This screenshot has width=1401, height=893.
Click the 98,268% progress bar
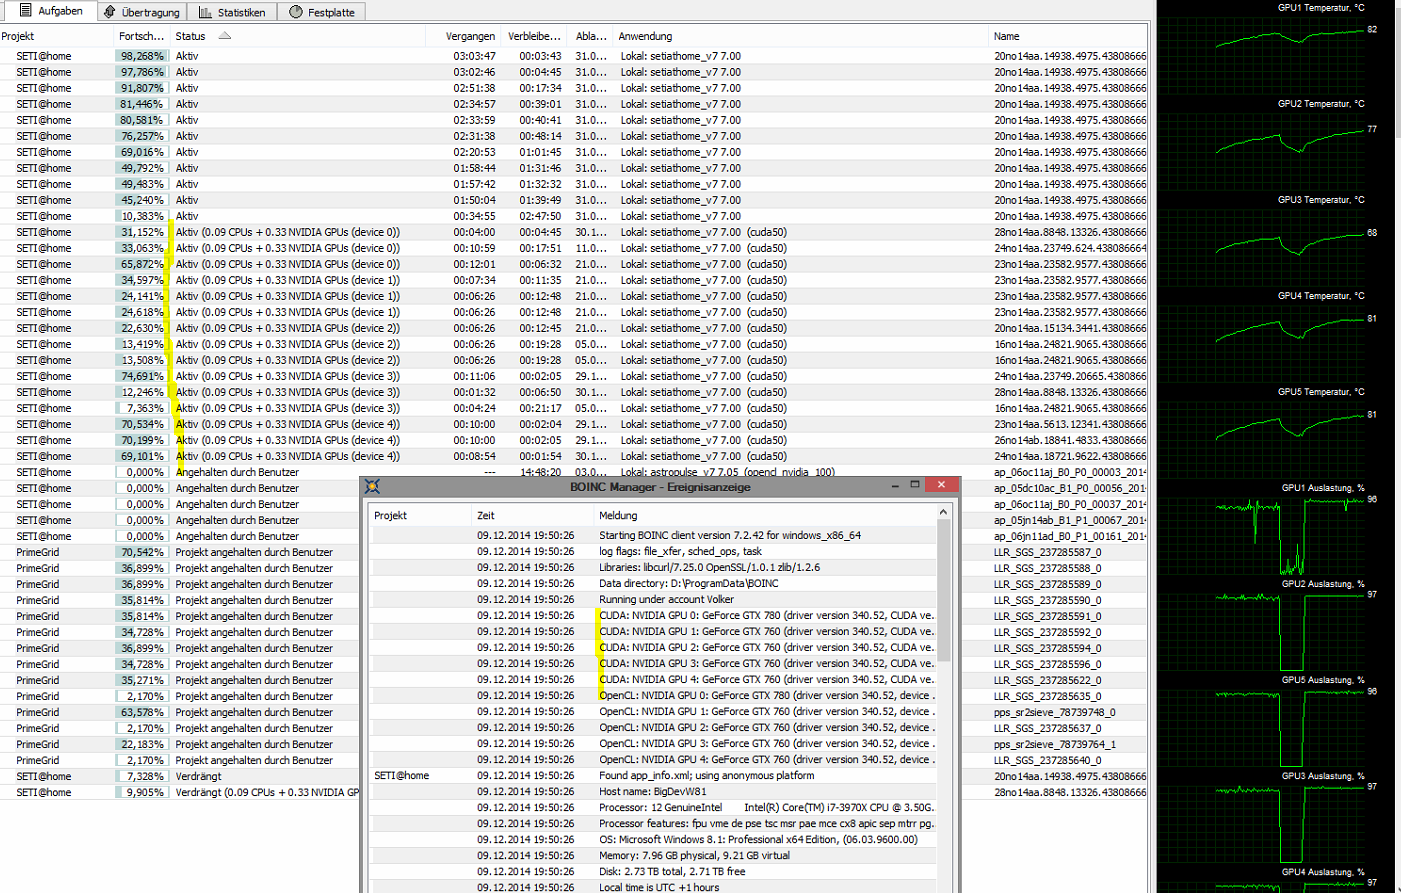click(x=140, y=57)
